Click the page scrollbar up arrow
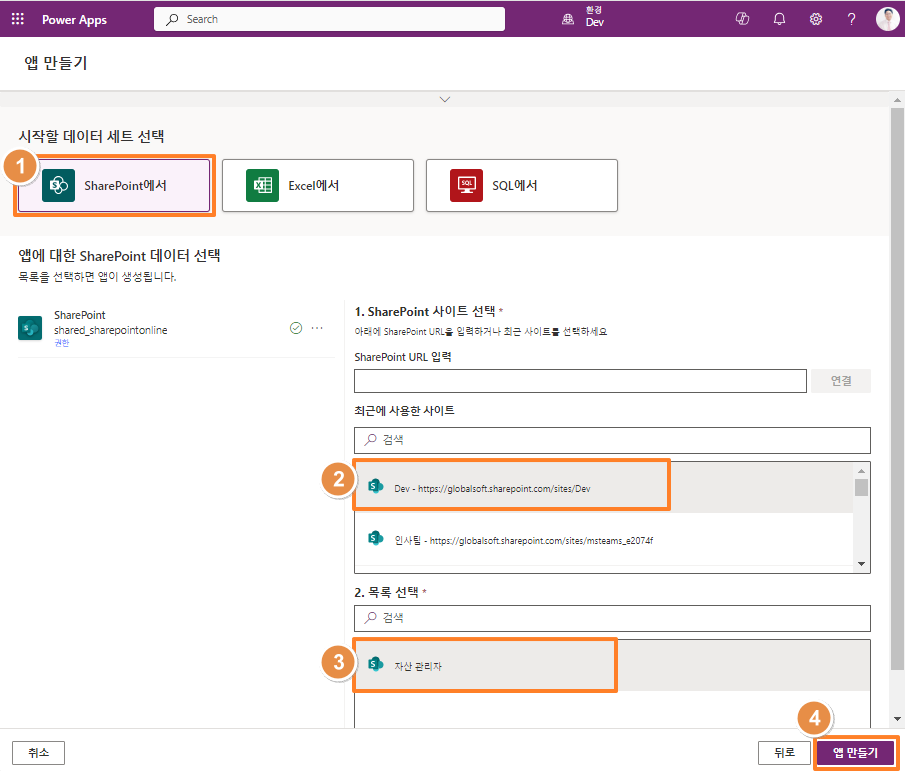Screen dimensions: 905x771 pyautogui.click(x=897, y=100)
